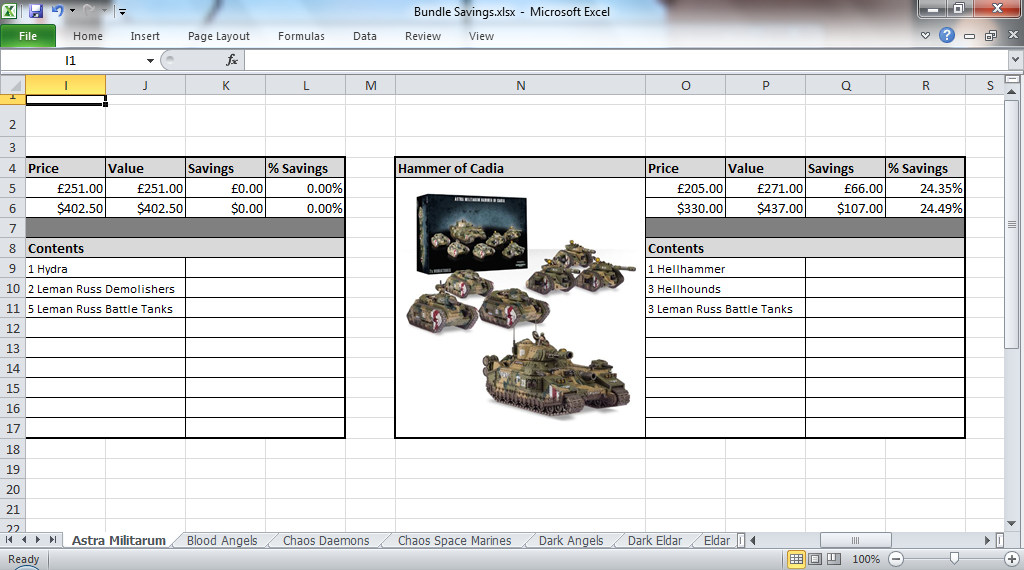1024x570 pixels.
Task: Click previous sheet navigation arrow
Action: 24,540
